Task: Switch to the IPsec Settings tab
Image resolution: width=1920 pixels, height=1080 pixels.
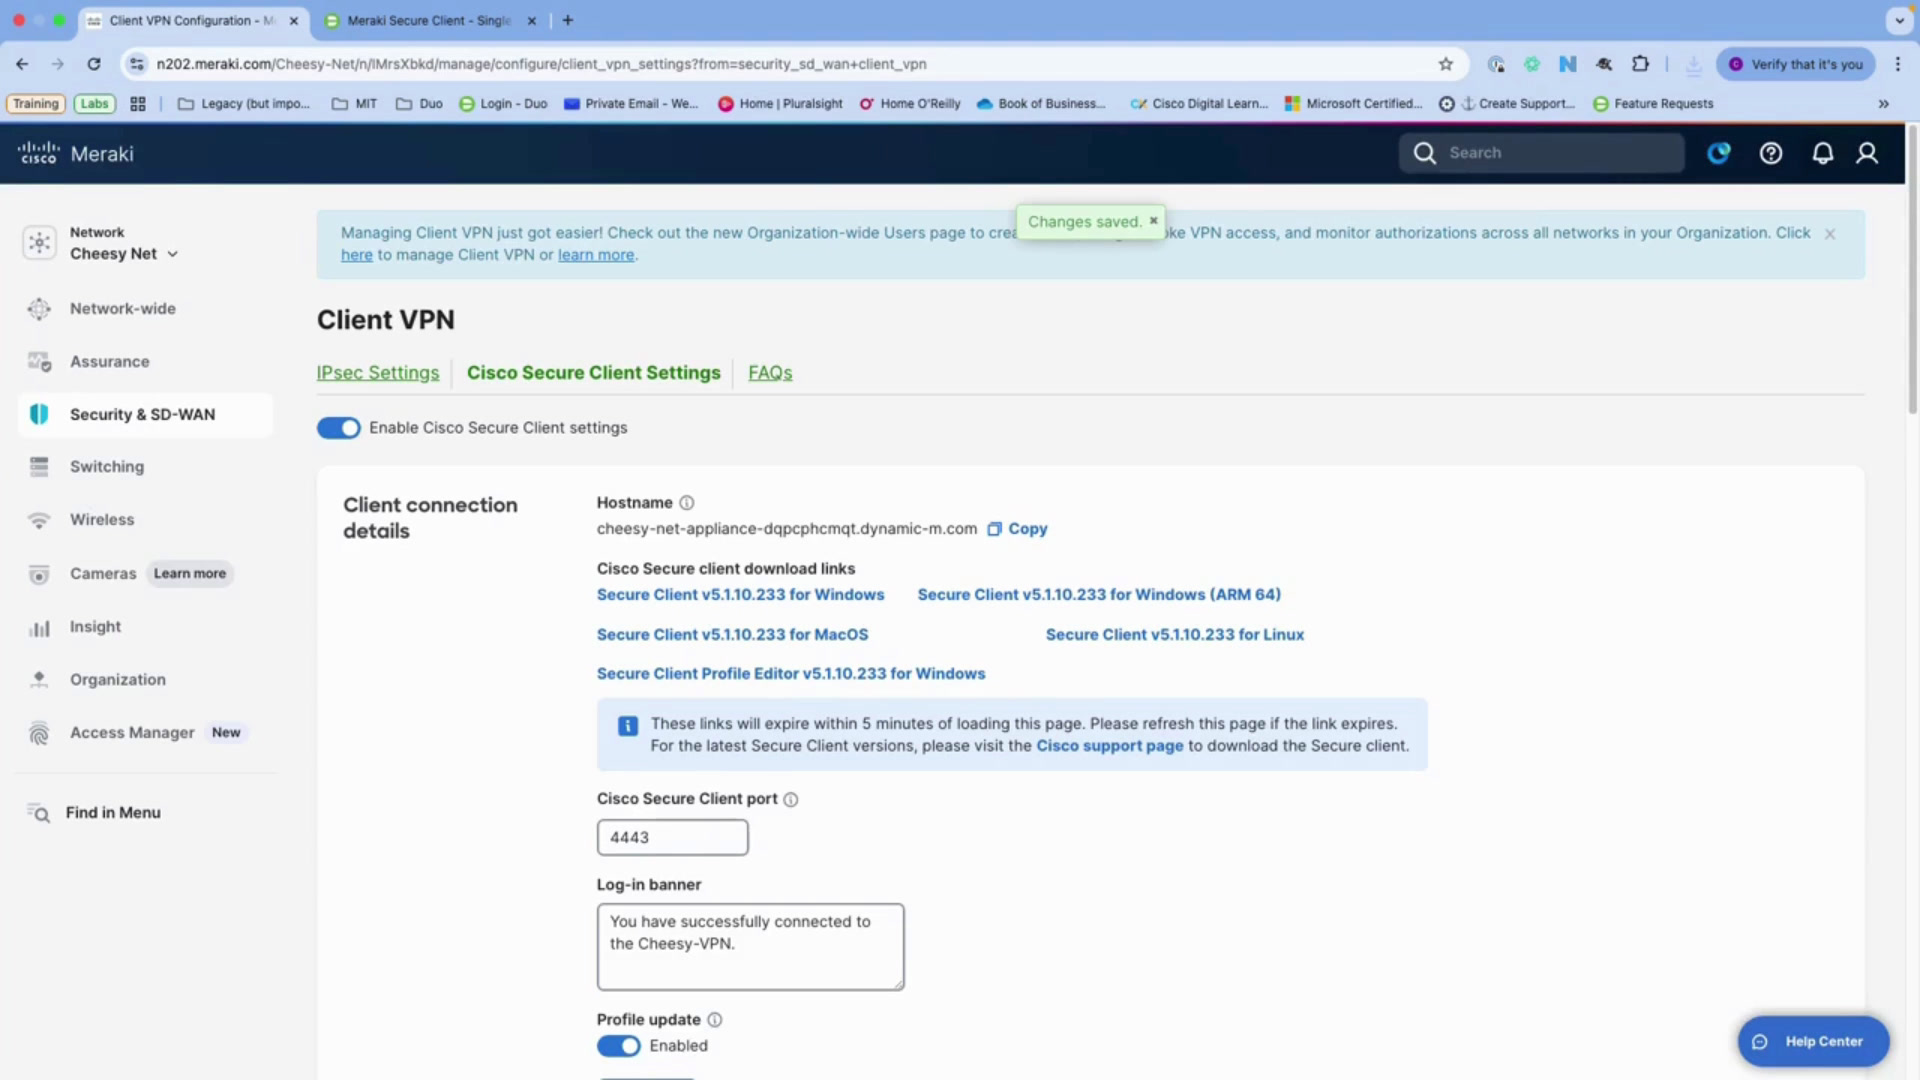Action: (378, 373)
